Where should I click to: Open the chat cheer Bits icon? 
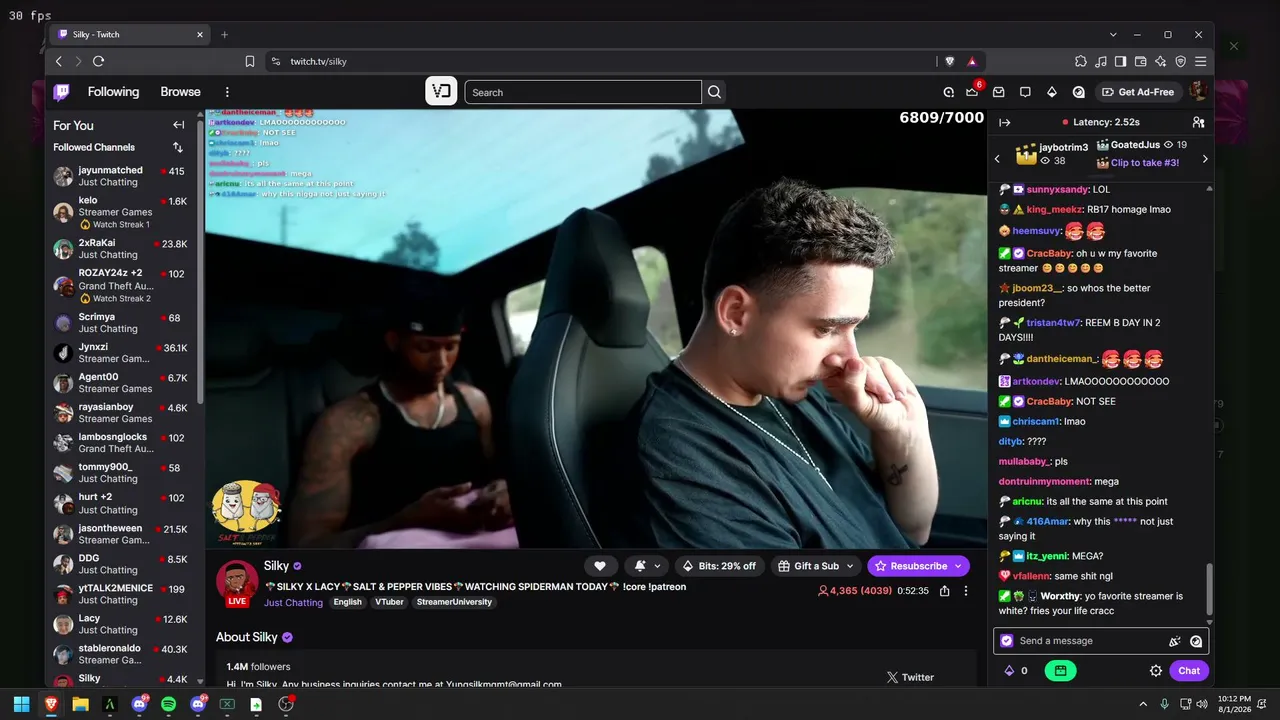(x=1175, y=641)
